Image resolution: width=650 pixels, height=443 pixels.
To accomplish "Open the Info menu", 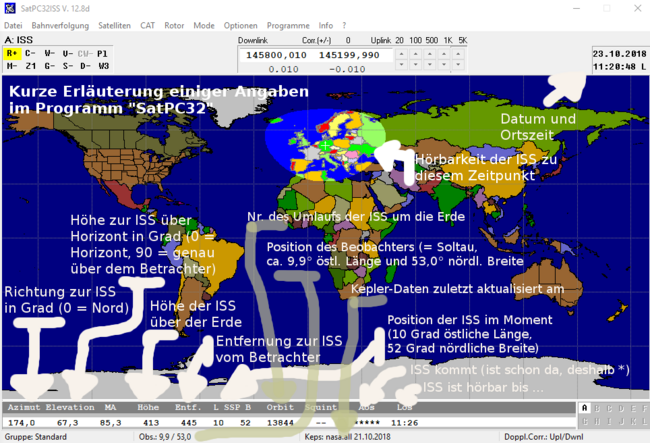I will 326,25.
